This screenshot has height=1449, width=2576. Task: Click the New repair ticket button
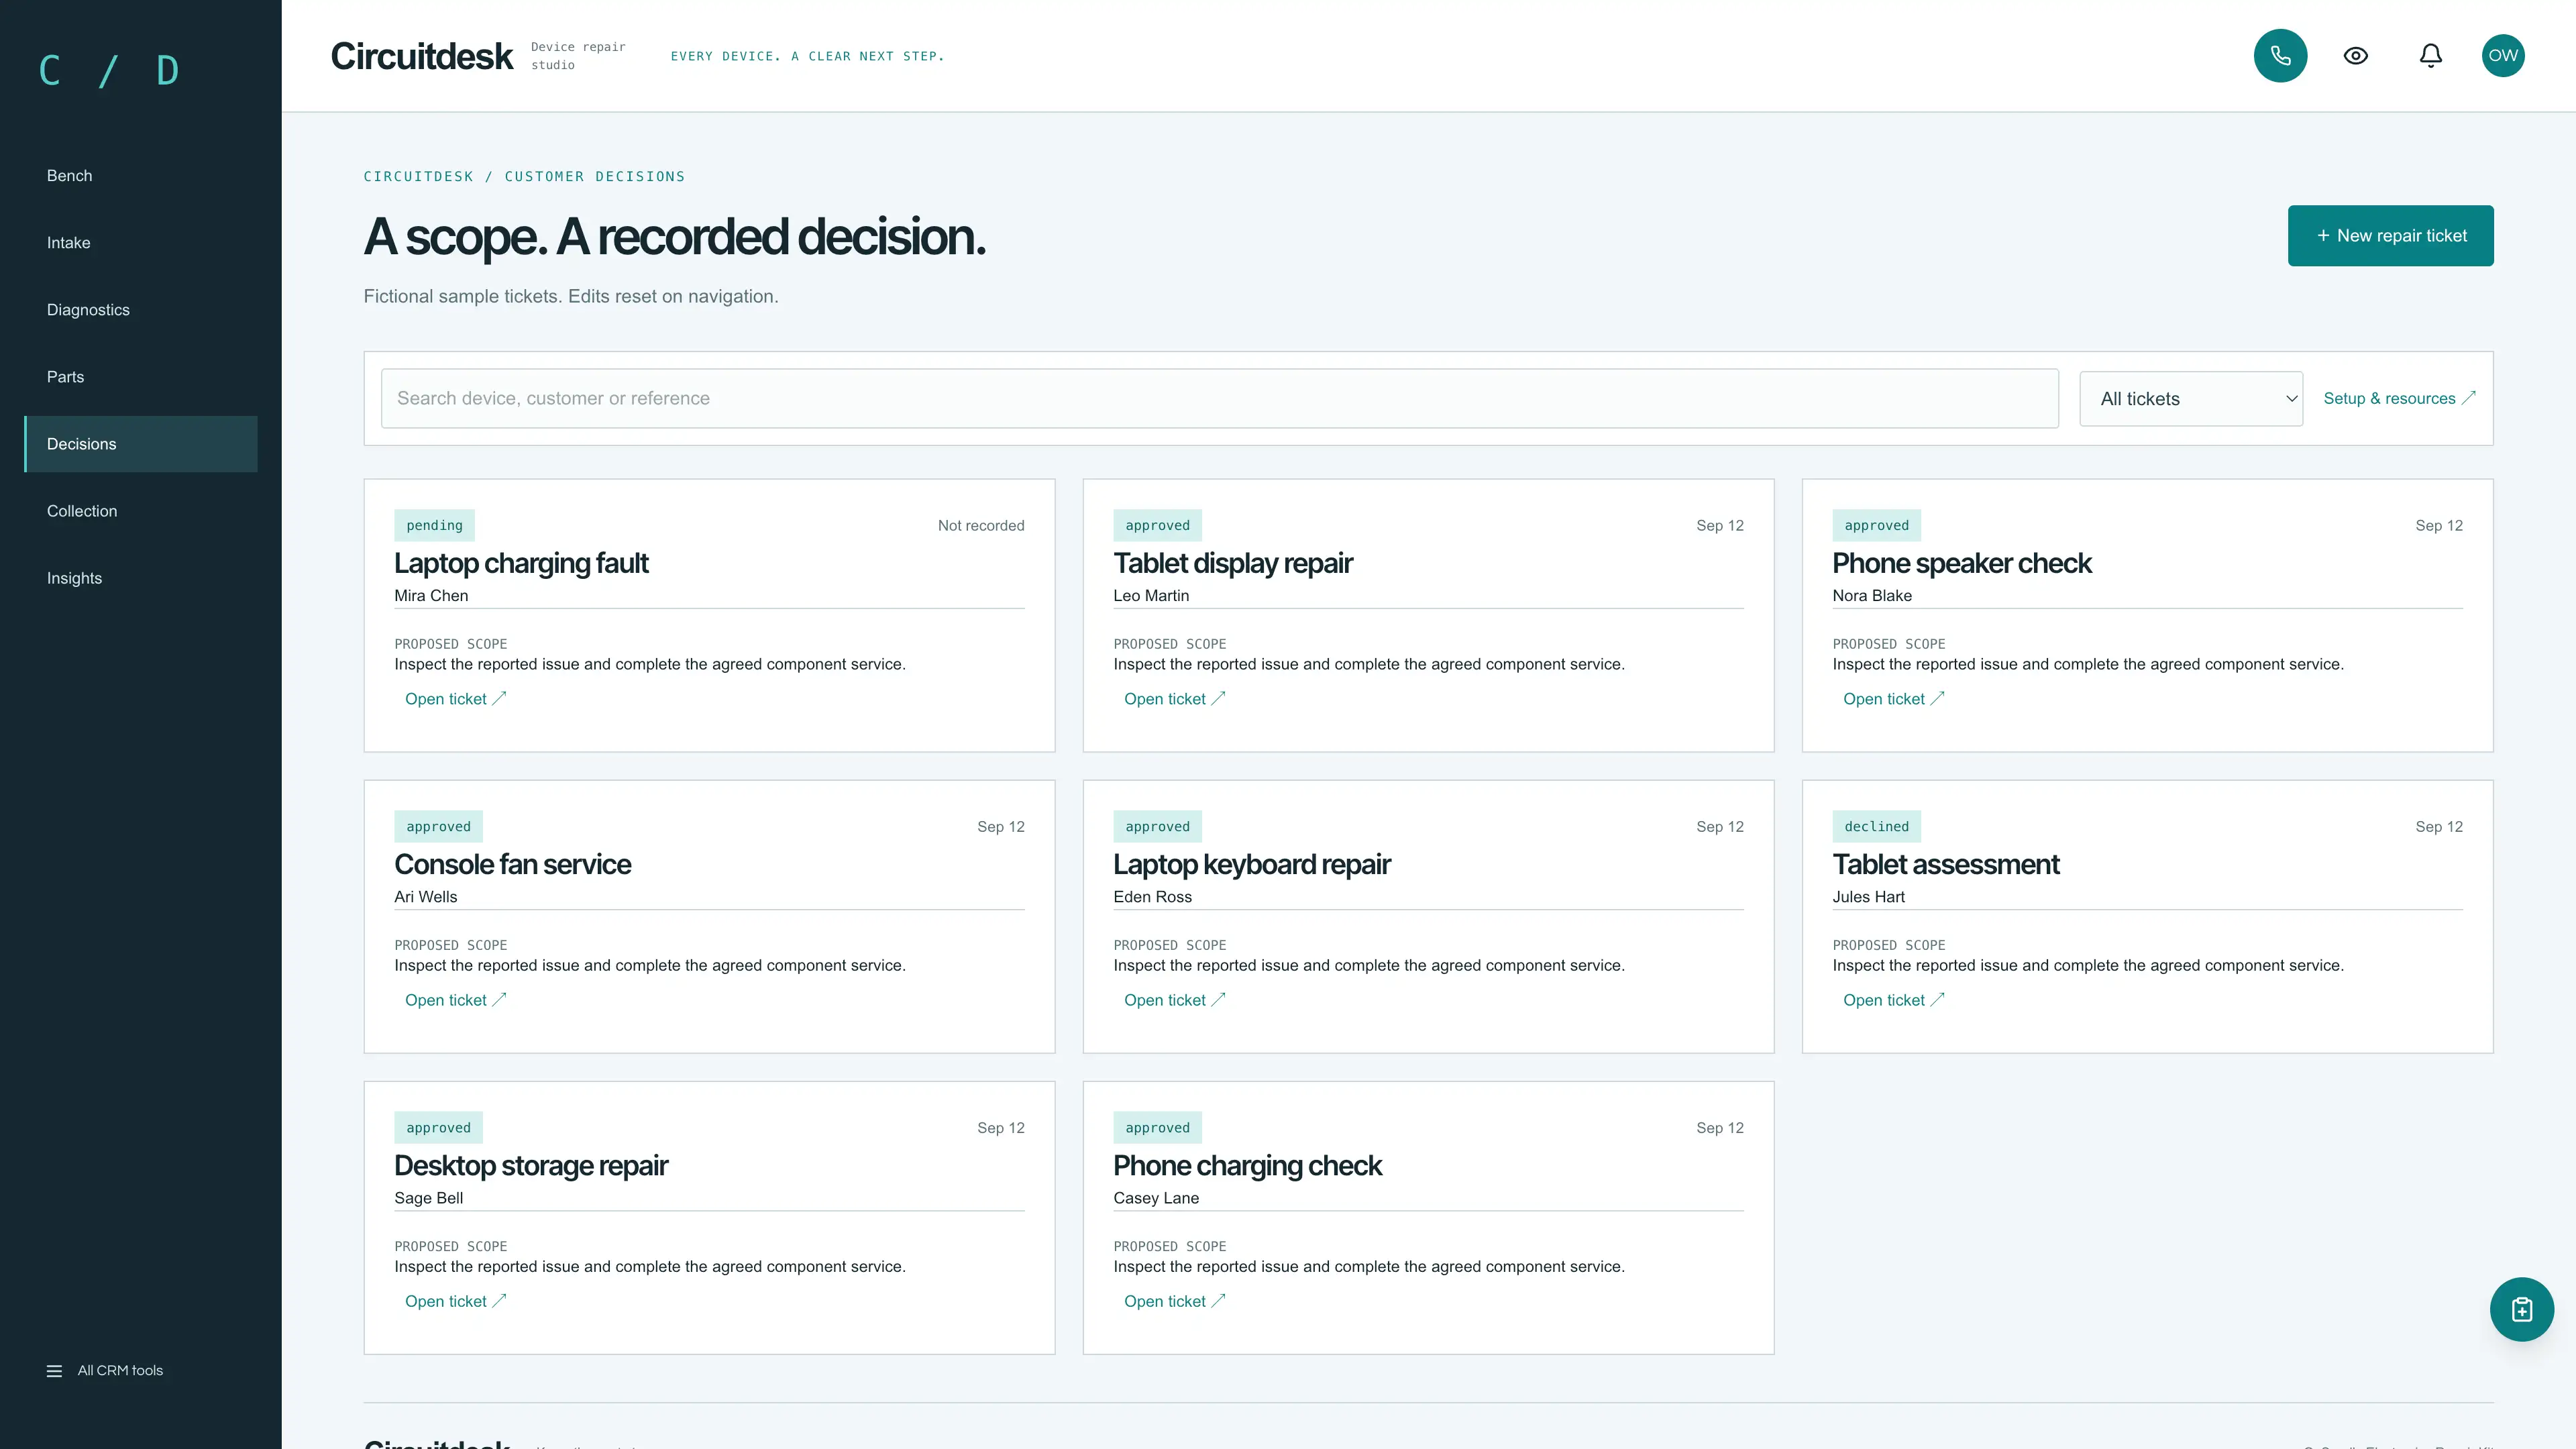click(2390, 236)
